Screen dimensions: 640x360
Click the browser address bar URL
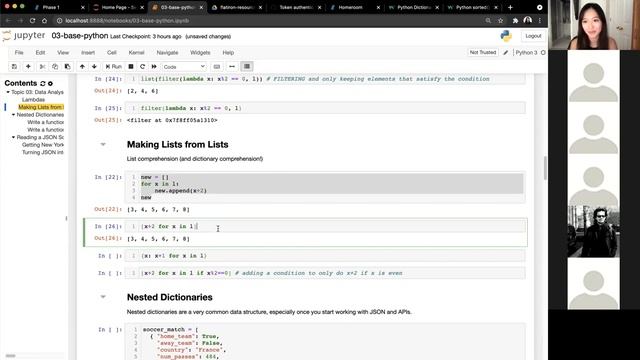[x=127, y=20]
